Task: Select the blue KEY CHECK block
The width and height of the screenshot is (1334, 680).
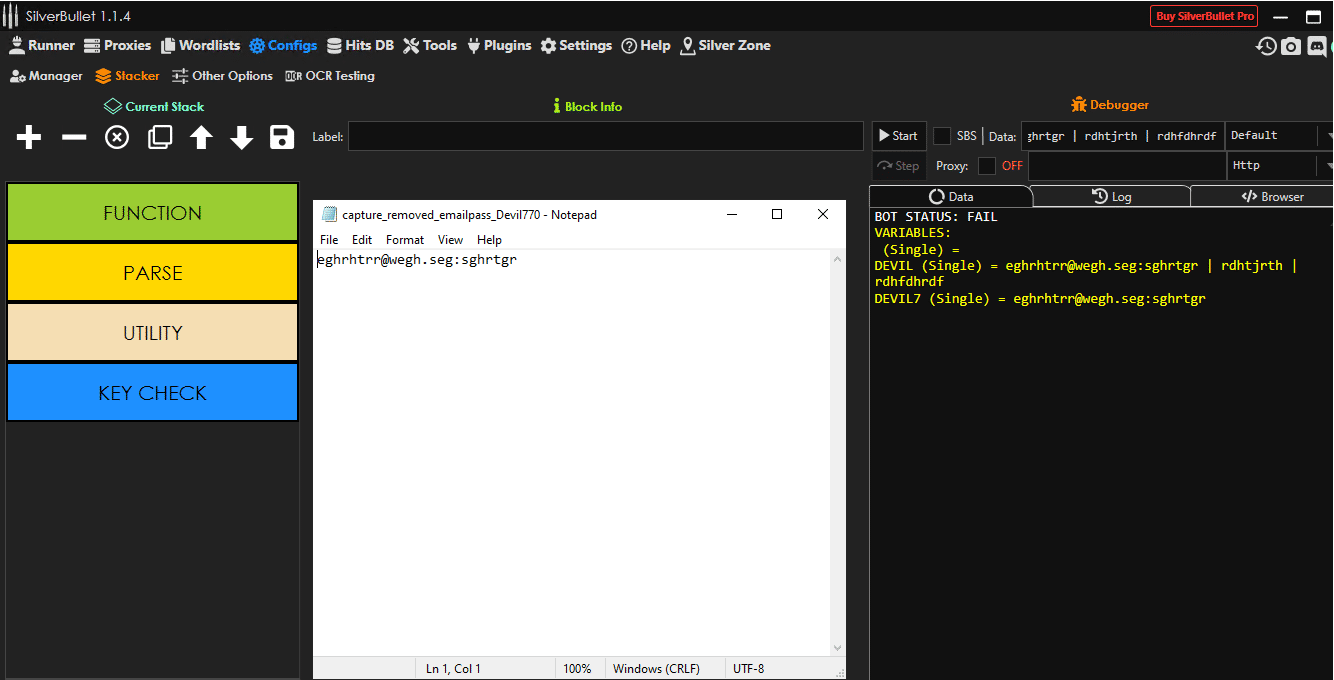Action: [x=152, y=393]
